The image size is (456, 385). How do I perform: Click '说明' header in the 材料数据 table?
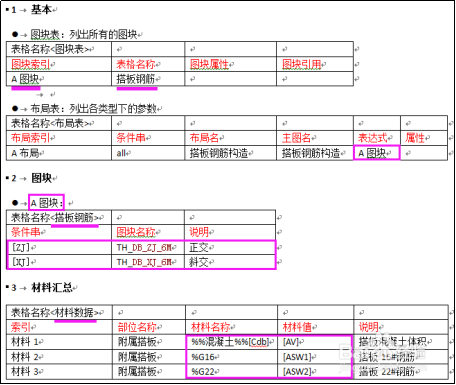click(369, 327)
